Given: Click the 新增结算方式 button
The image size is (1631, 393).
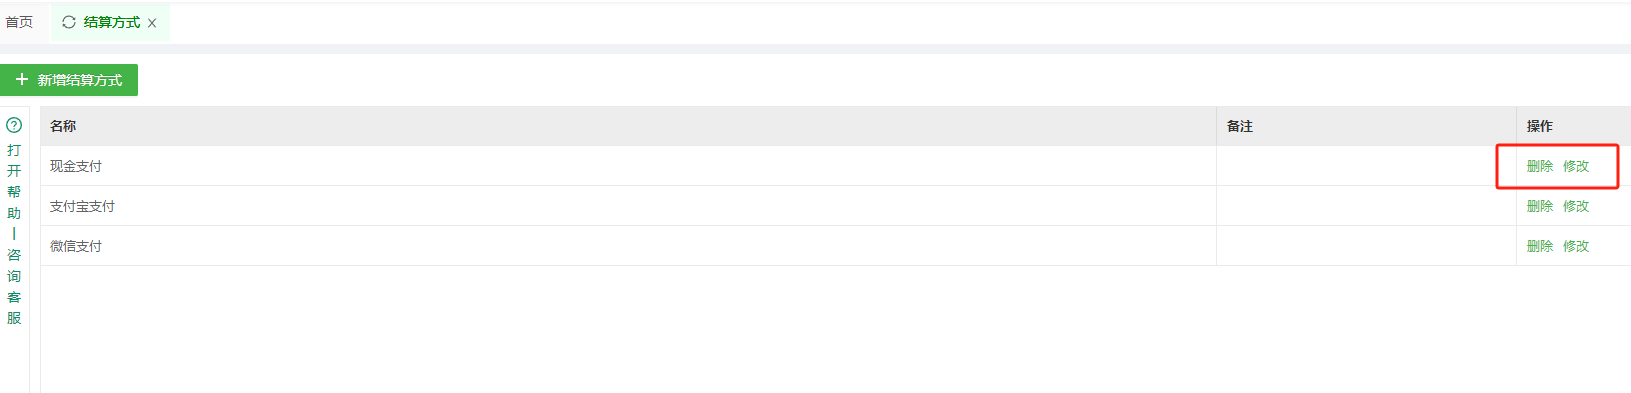Looking at the screenshot, I should coord(69,80).
